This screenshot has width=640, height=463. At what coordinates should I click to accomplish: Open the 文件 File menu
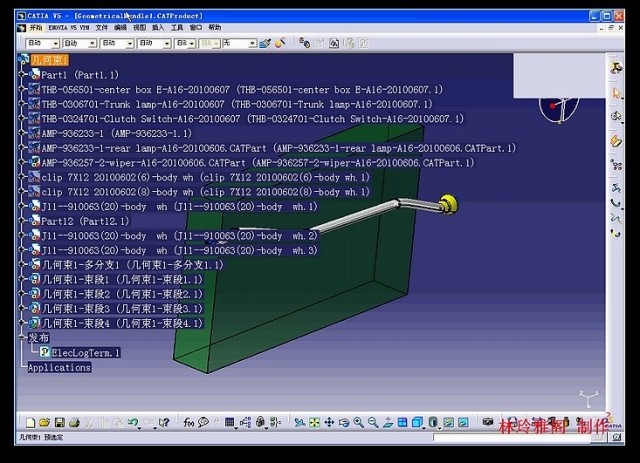click(101, 28)
